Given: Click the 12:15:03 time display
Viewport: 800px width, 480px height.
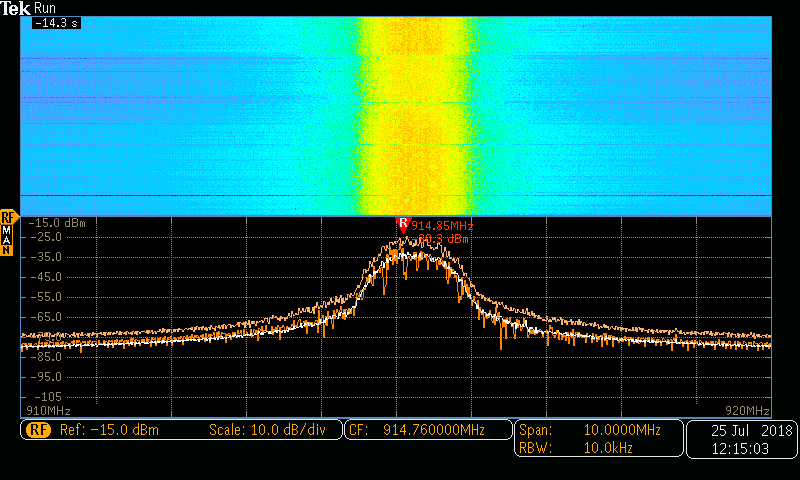Looking at the screenshot, I should click(x=742, y=449).
